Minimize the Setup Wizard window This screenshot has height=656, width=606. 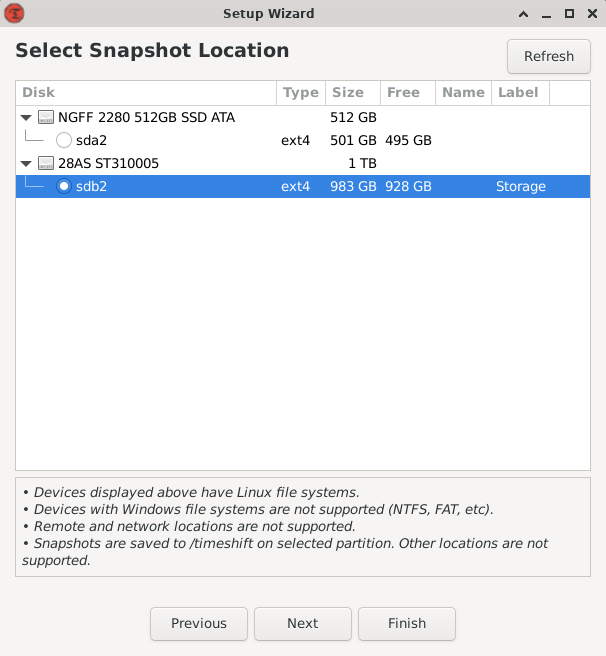pyautogui.click(x=546, y=14)
